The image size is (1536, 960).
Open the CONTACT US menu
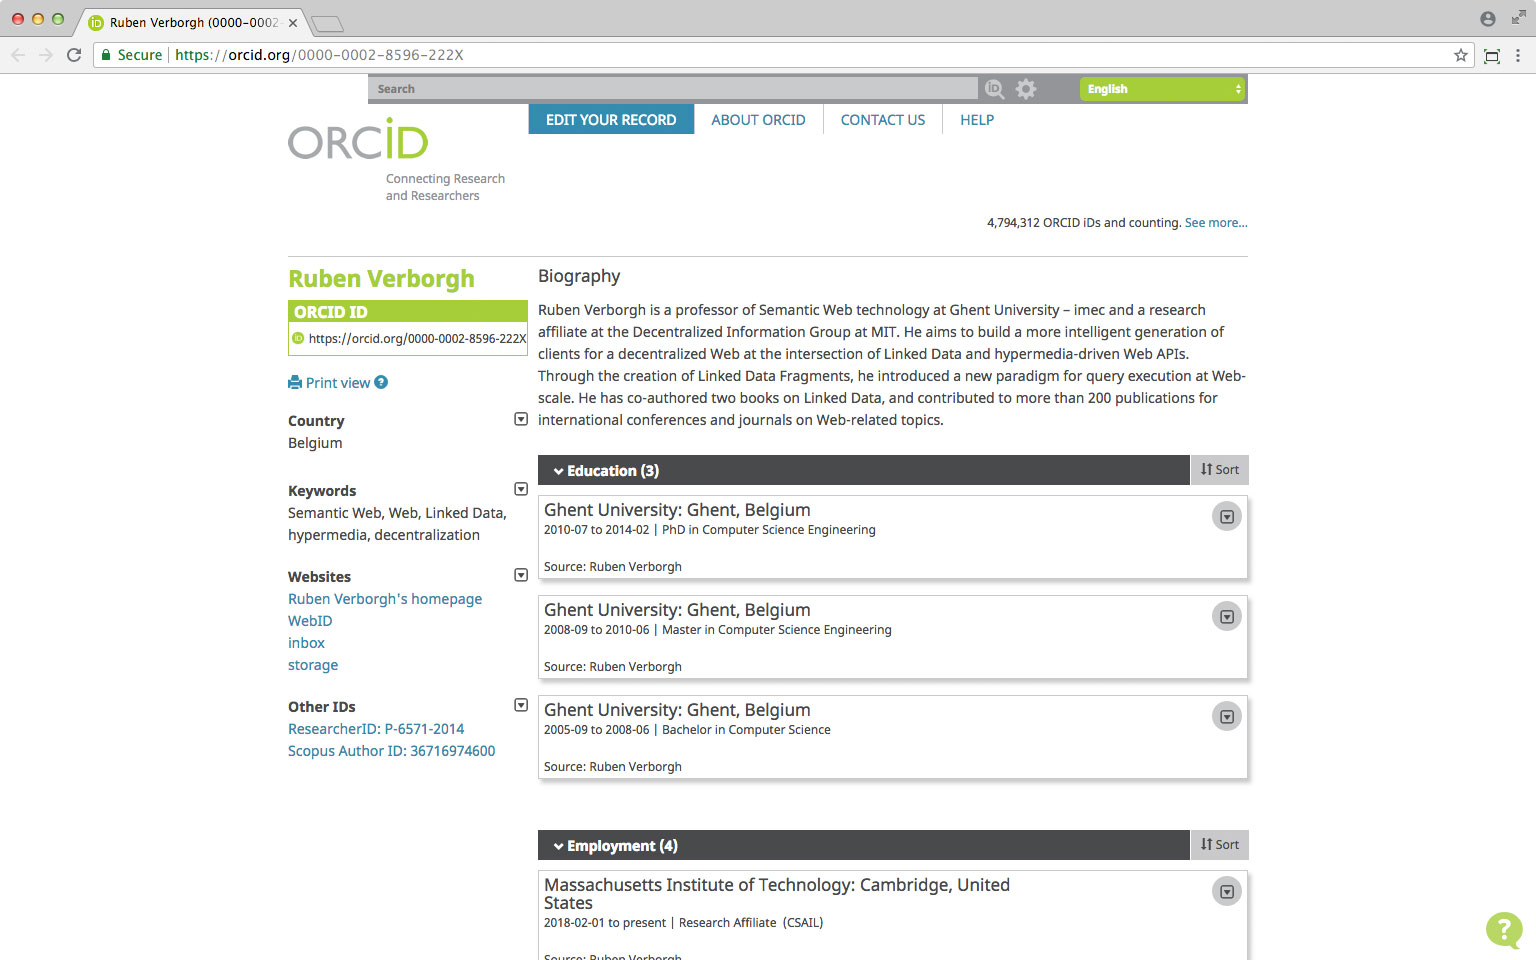click(x=883, y=119)
